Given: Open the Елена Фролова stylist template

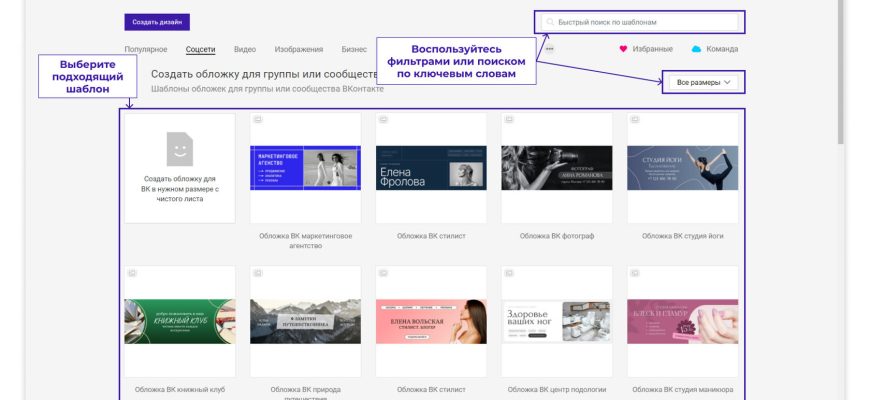Looking at the screenshot, I should point(431,168).
